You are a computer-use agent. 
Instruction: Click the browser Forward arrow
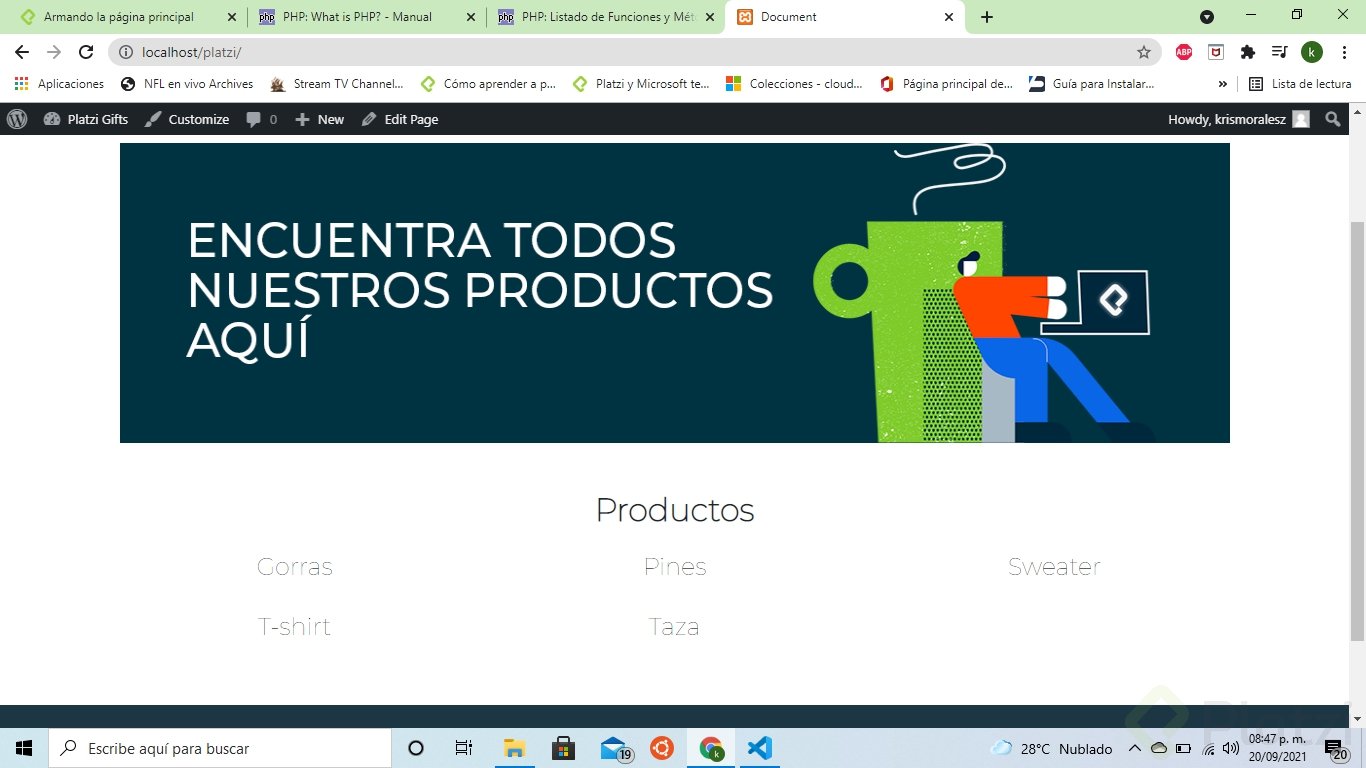pos(54,52)
